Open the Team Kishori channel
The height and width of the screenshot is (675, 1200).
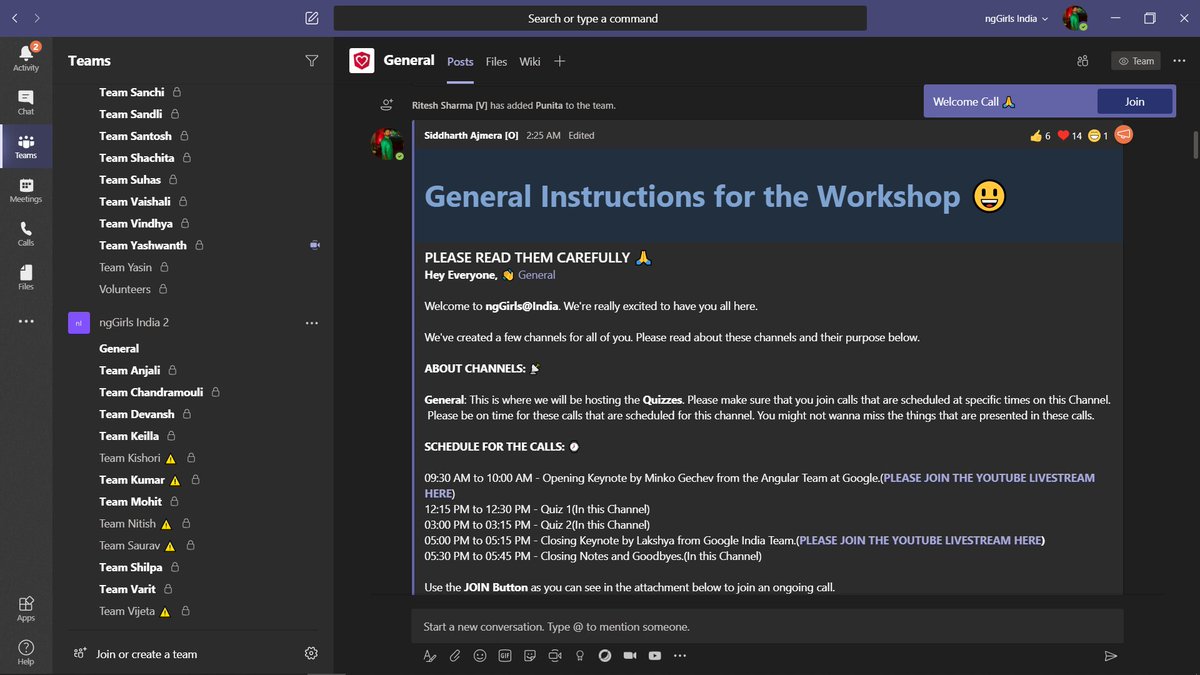pyautogui.click(x=129, y=458)
